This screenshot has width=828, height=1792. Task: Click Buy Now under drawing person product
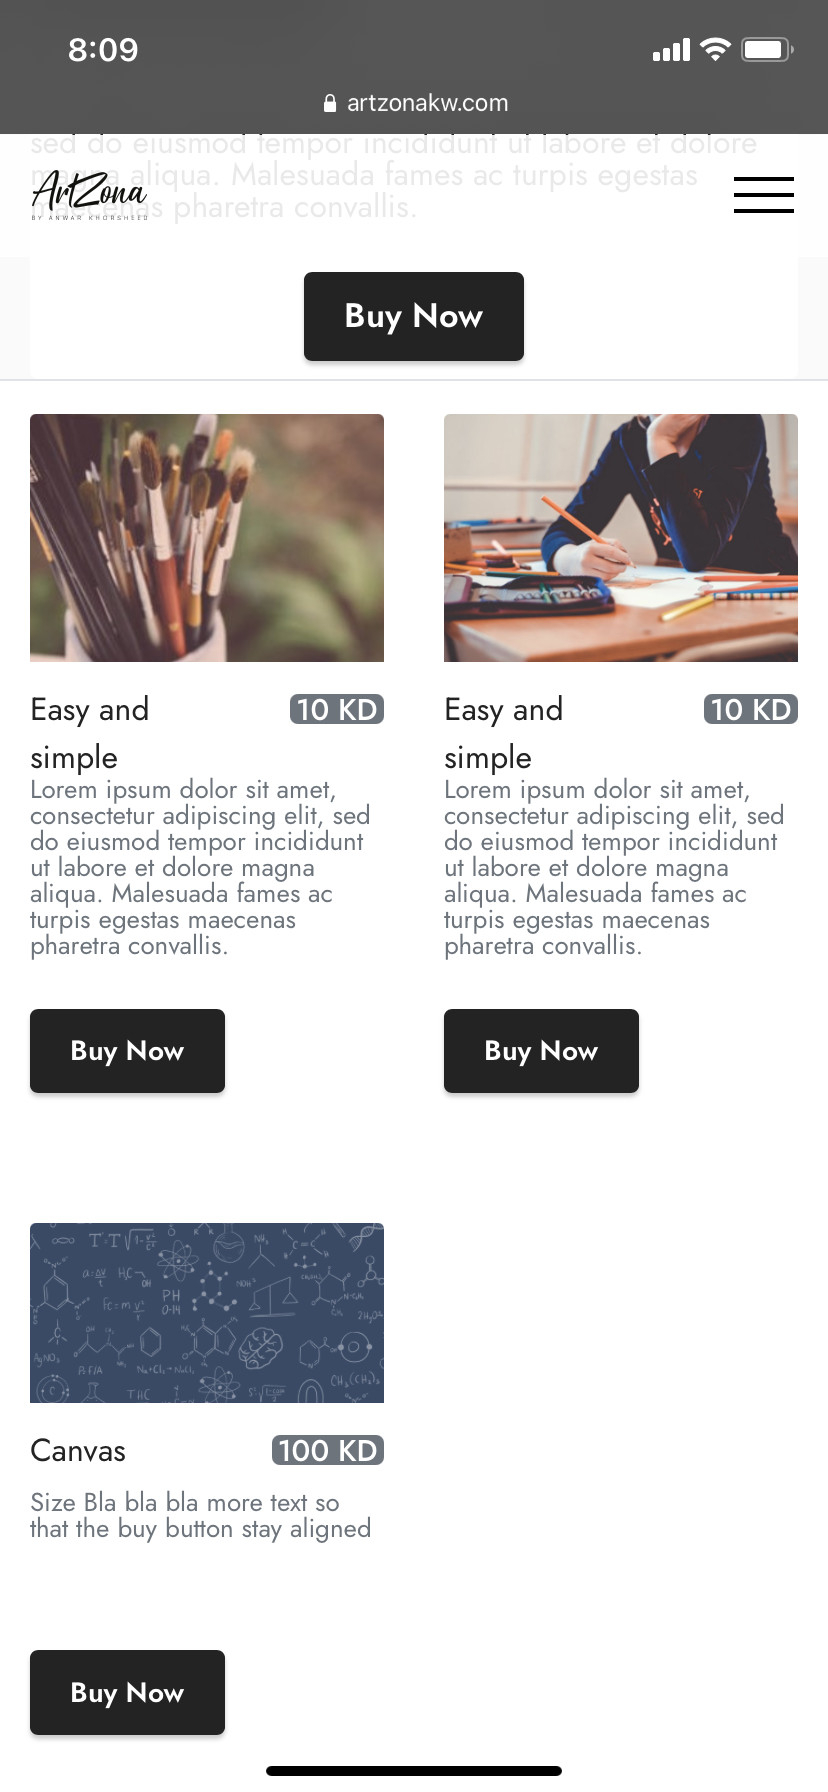541,1051
